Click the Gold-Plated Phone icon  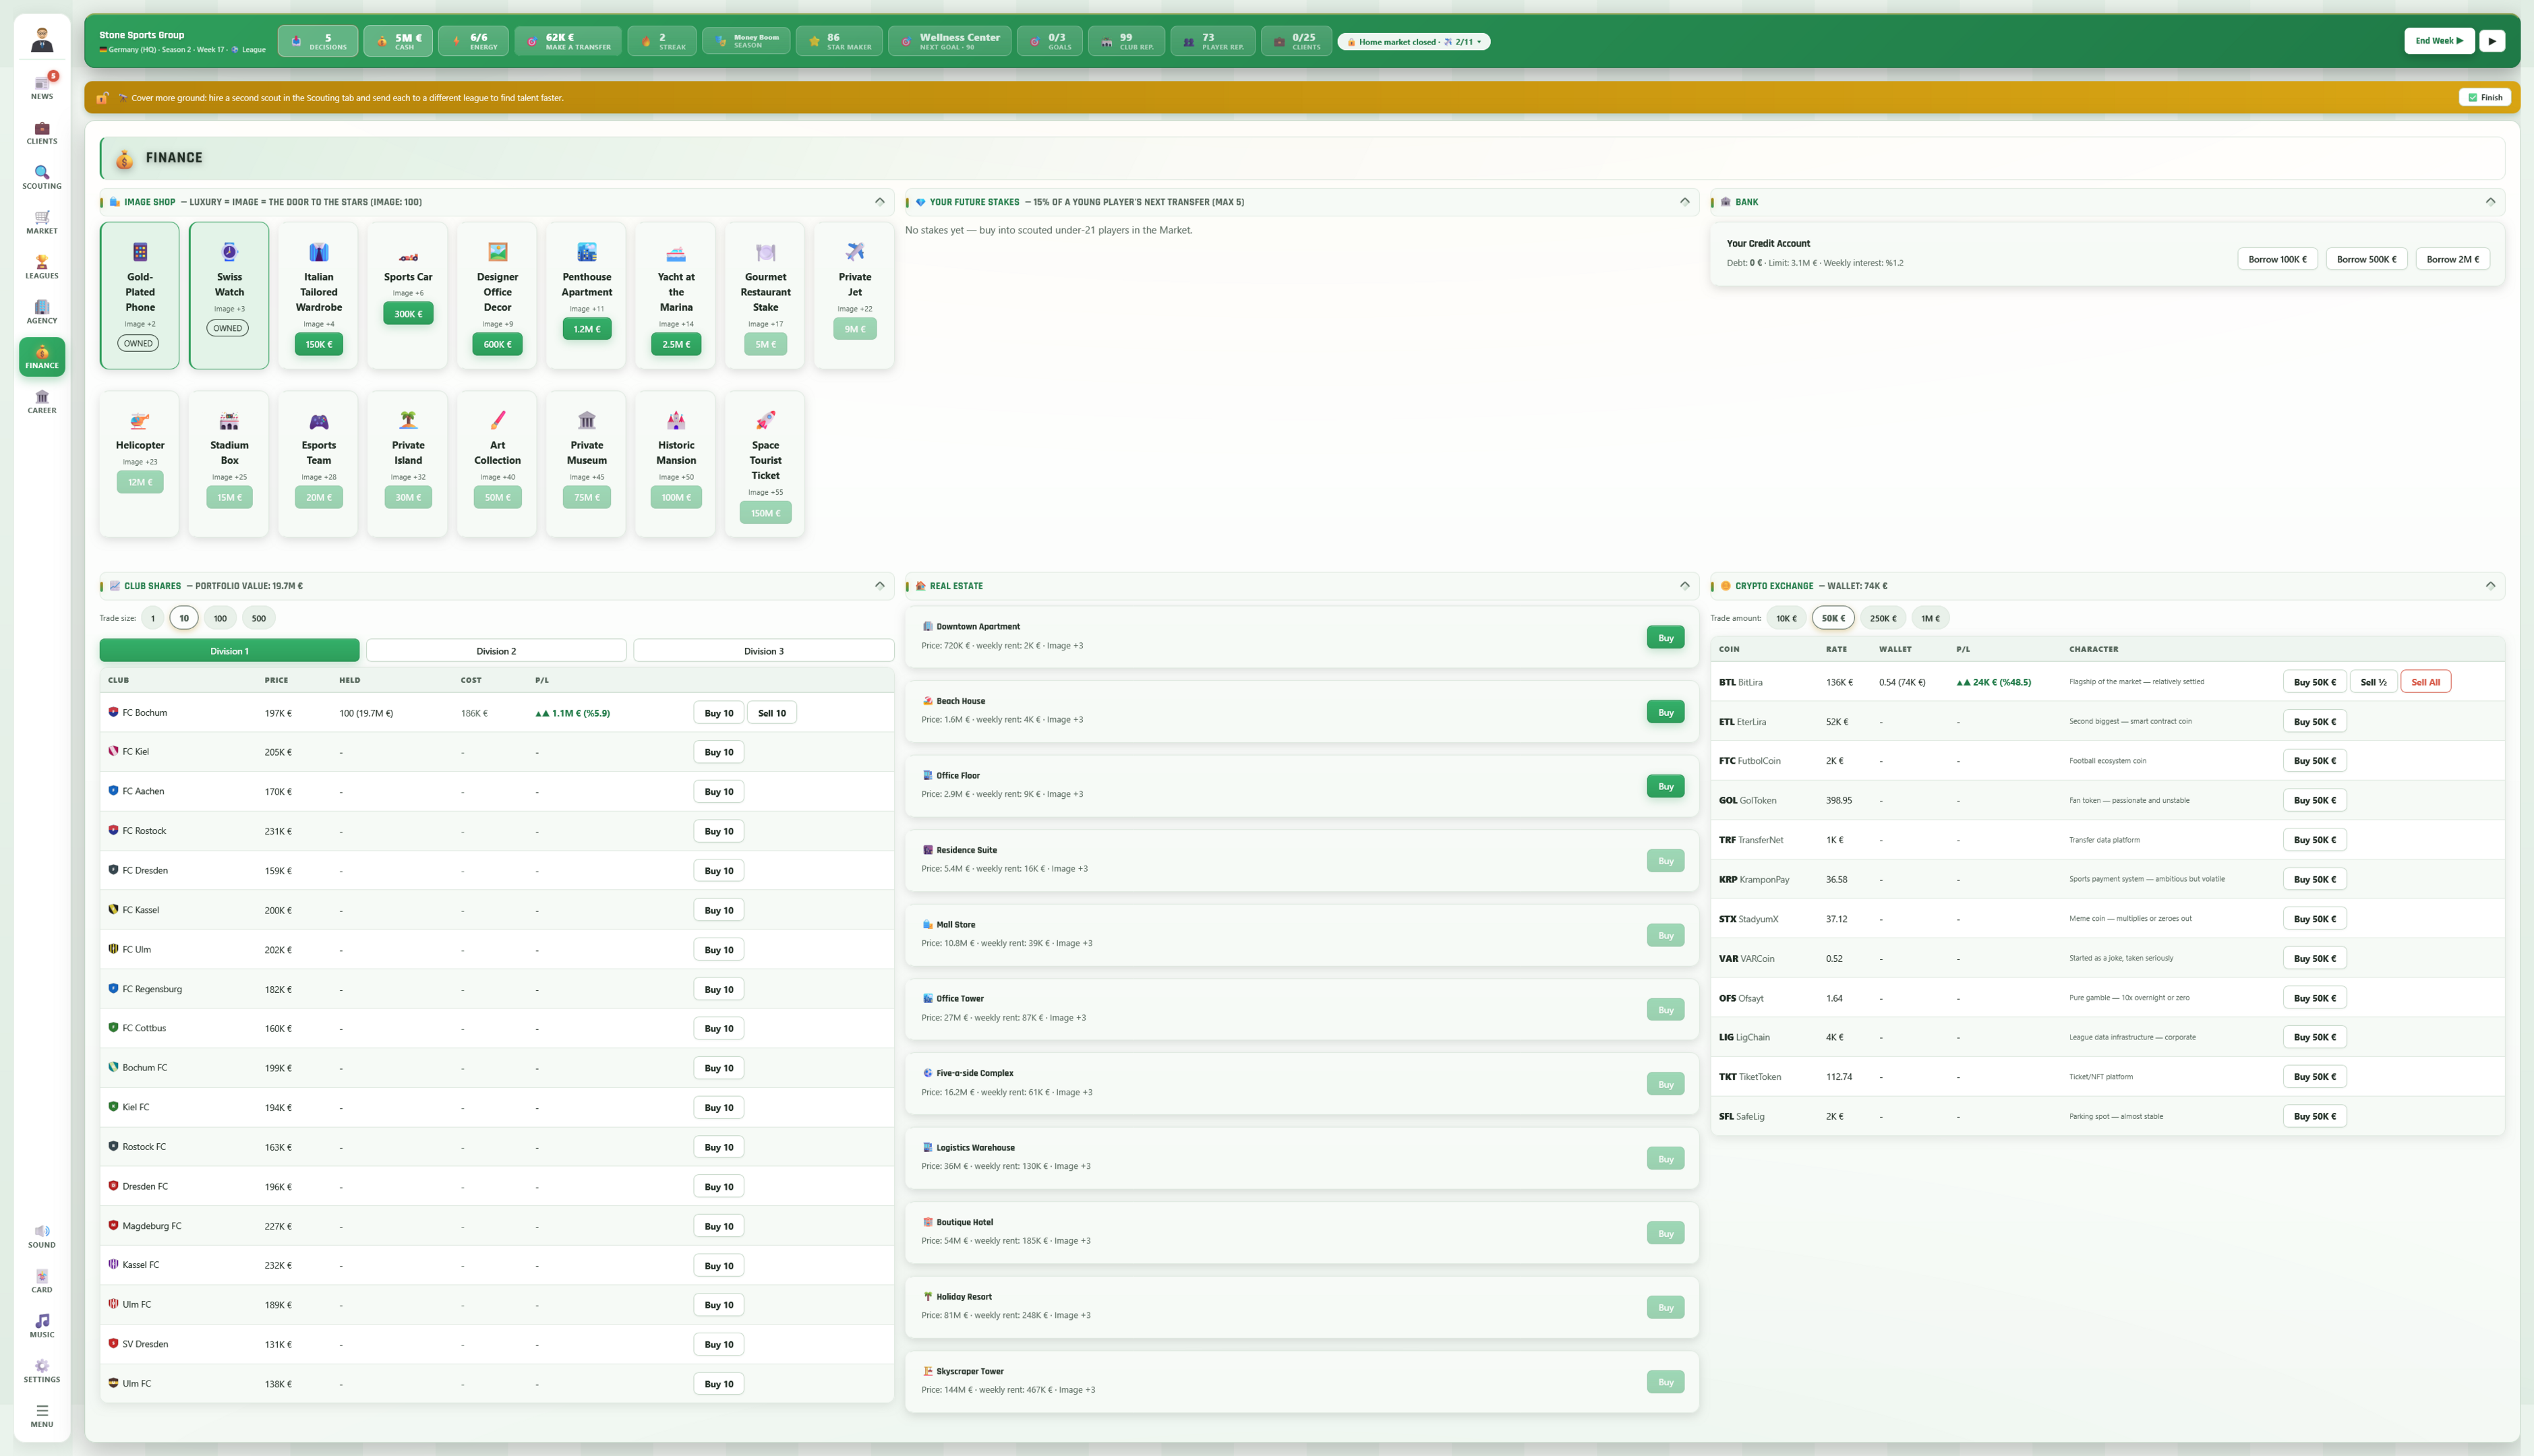(140, 252)
